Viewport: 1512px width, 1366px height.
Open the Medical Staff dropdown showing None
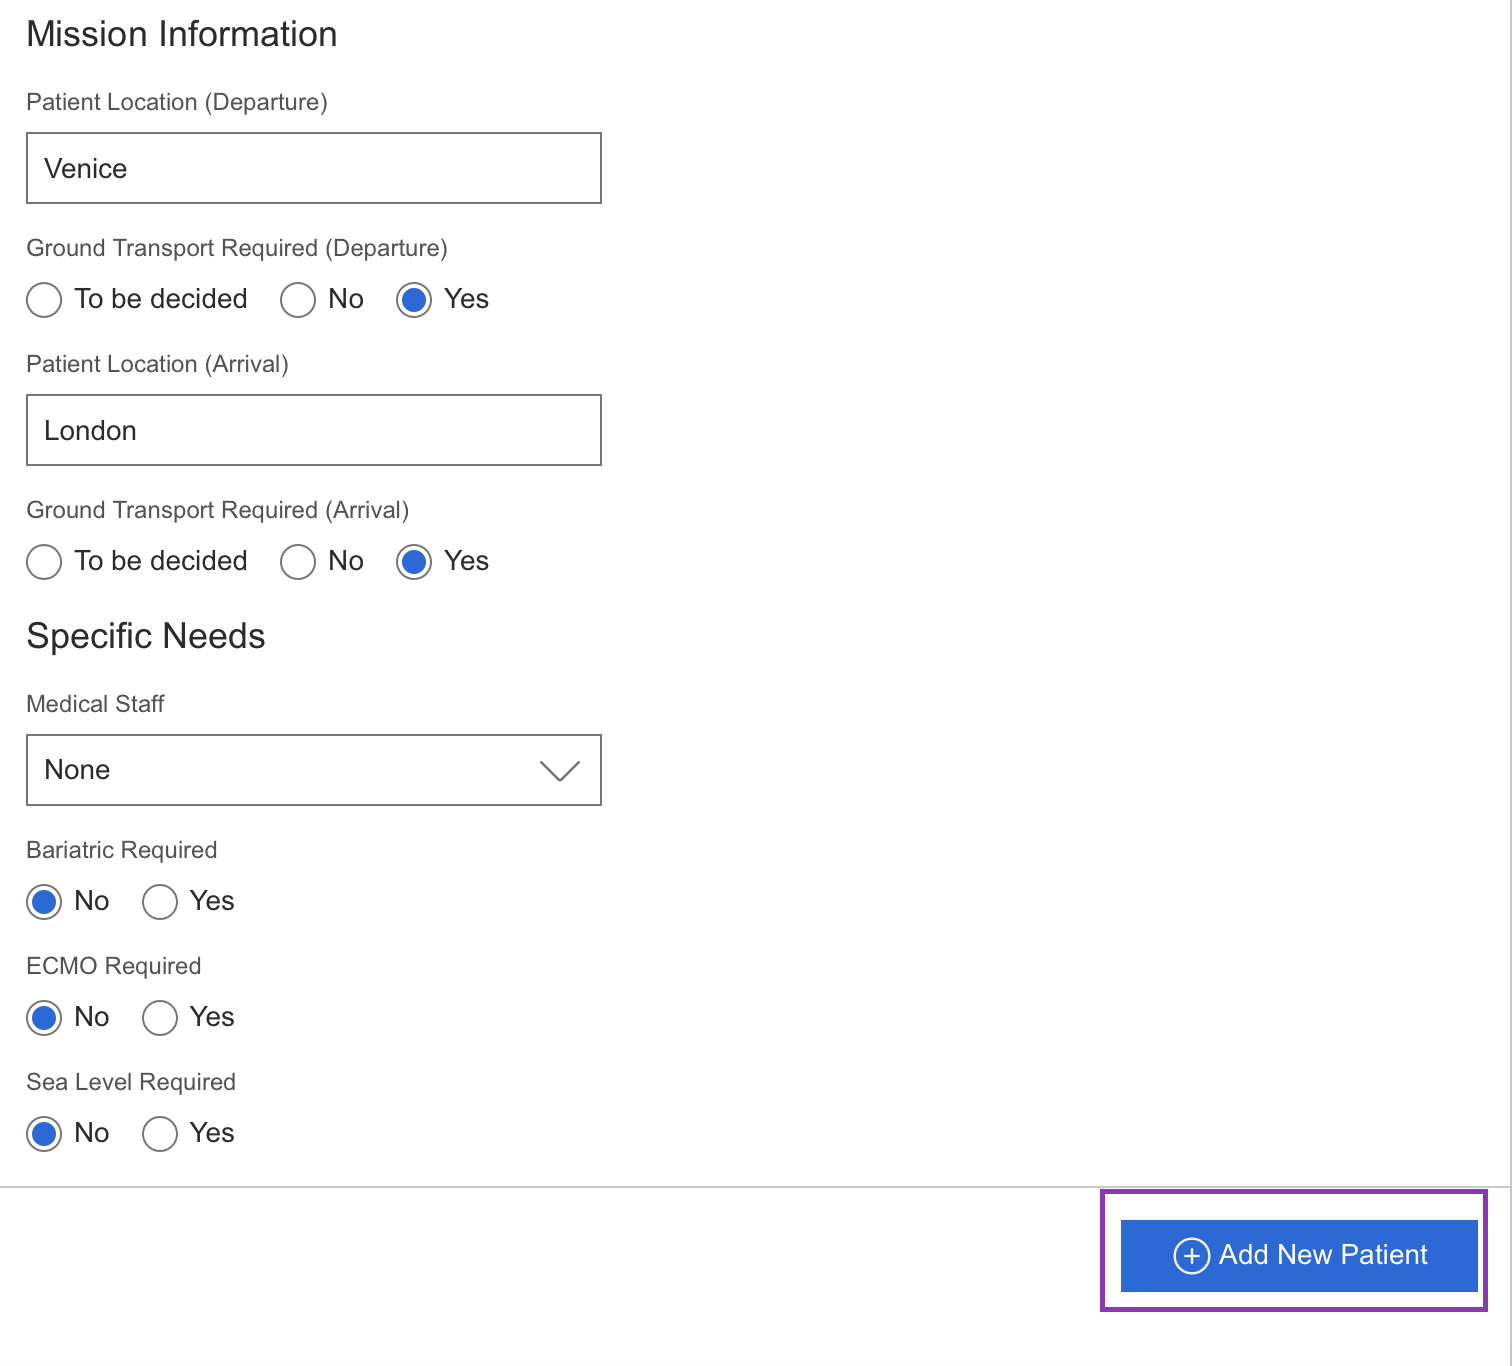point(313,770)
